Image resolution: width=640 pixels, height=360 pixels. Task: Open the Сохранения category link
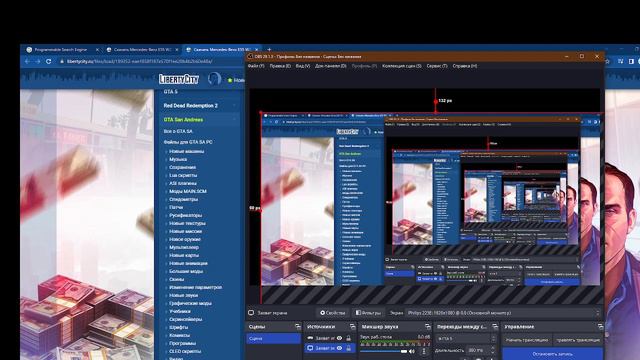[x=182, y=167]
